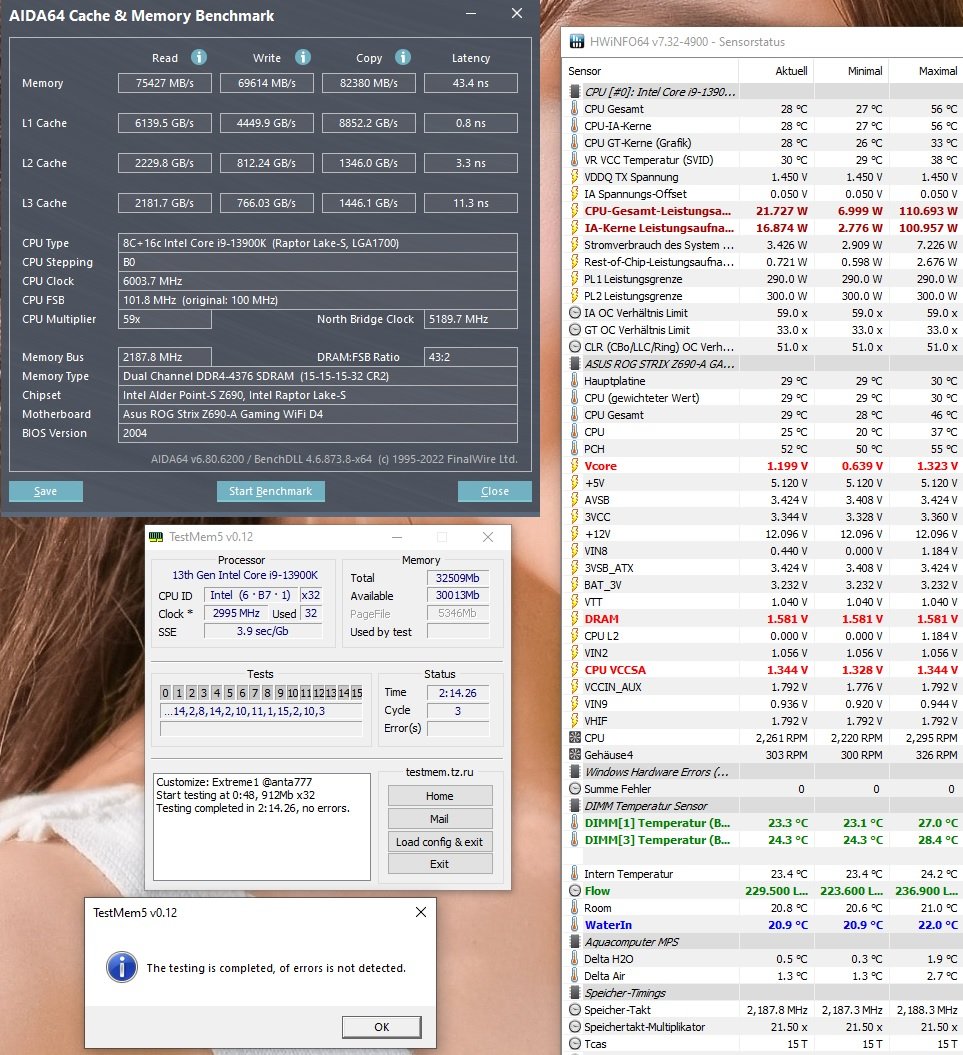Click OK in the TestMem5 completion dialog
This screenshot has height=1055, width=963.
point(382,1027)
